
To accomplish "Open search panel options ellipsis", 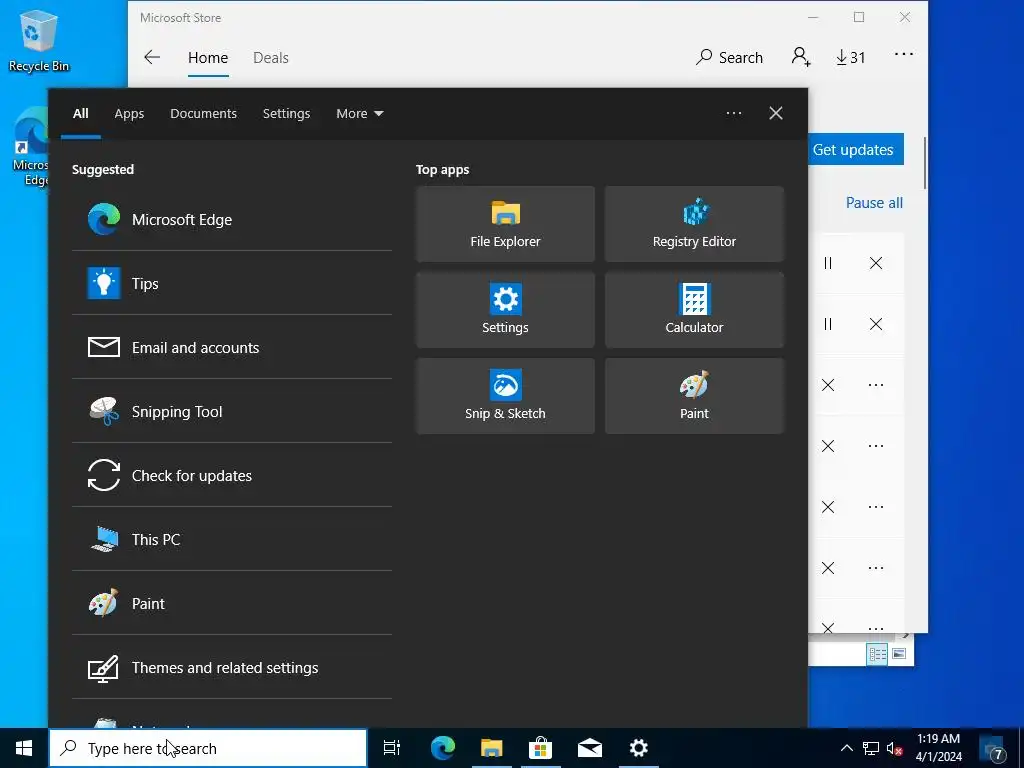I will 734,114.
